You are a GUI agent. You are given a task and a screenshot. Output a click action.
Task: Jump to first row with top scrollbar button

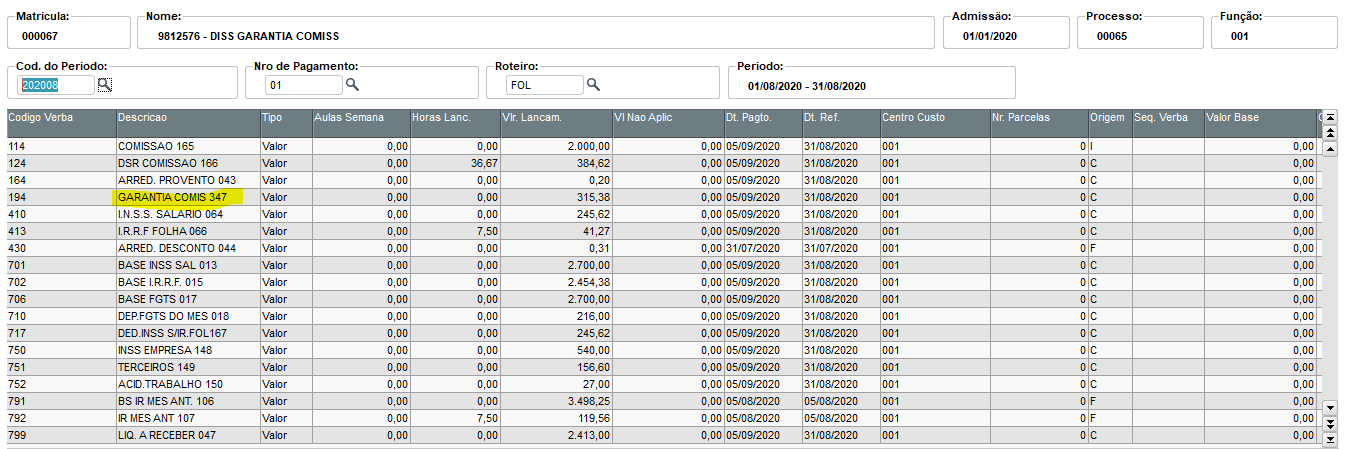pyautogui.click(x=1329, y=117)
